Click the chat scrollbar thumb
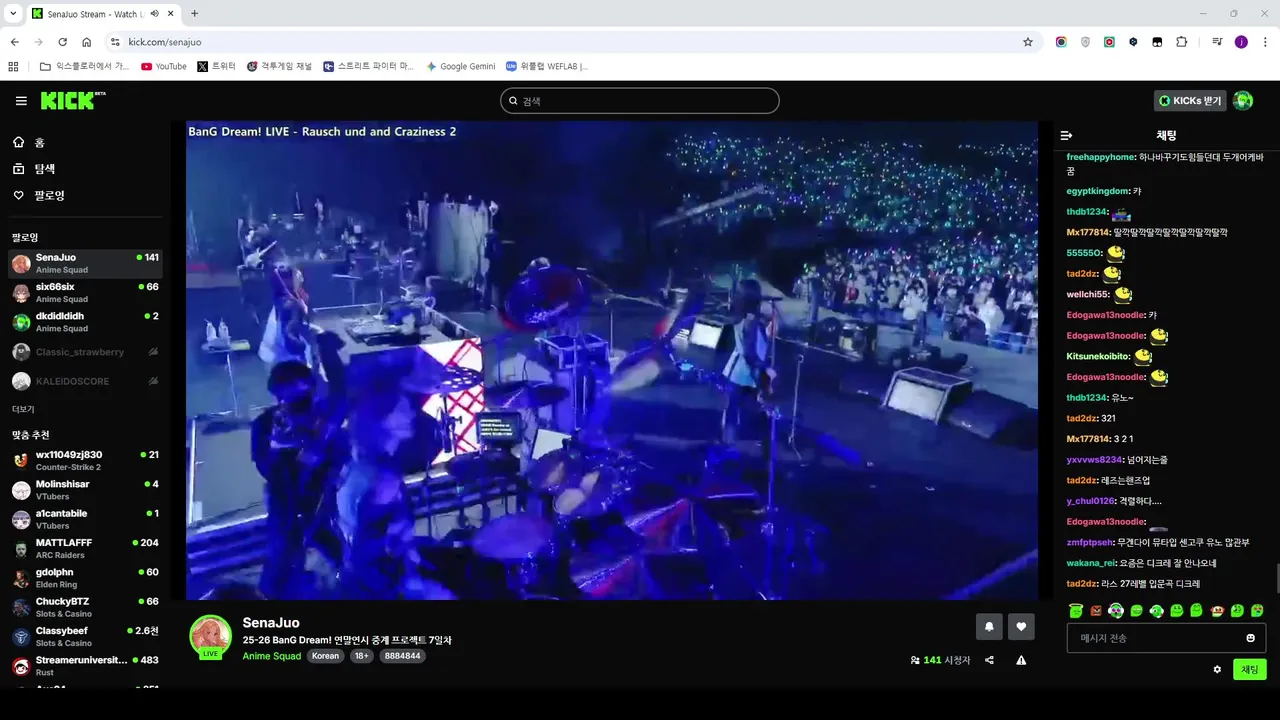1280x720 pixels. coord(1276,578)
